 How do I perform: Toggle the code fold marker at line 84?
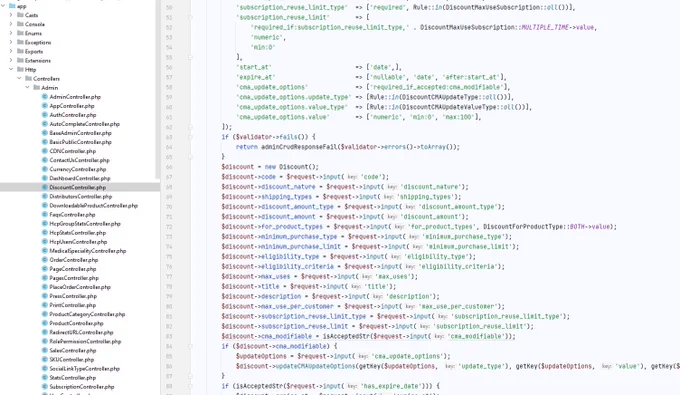click(x=190, y=346)
